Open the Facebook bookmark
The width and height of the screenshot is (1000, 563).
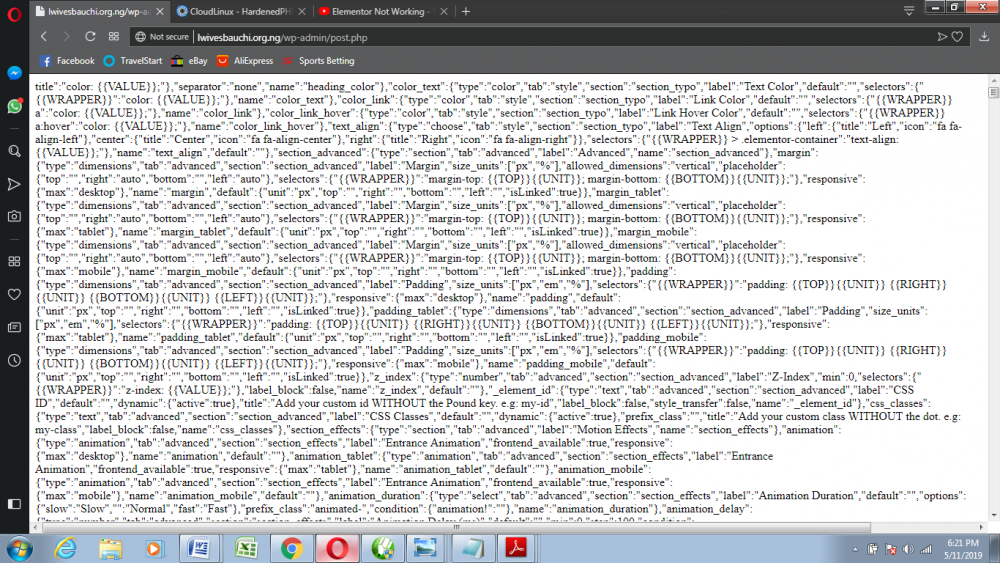(x=67, y=61)
